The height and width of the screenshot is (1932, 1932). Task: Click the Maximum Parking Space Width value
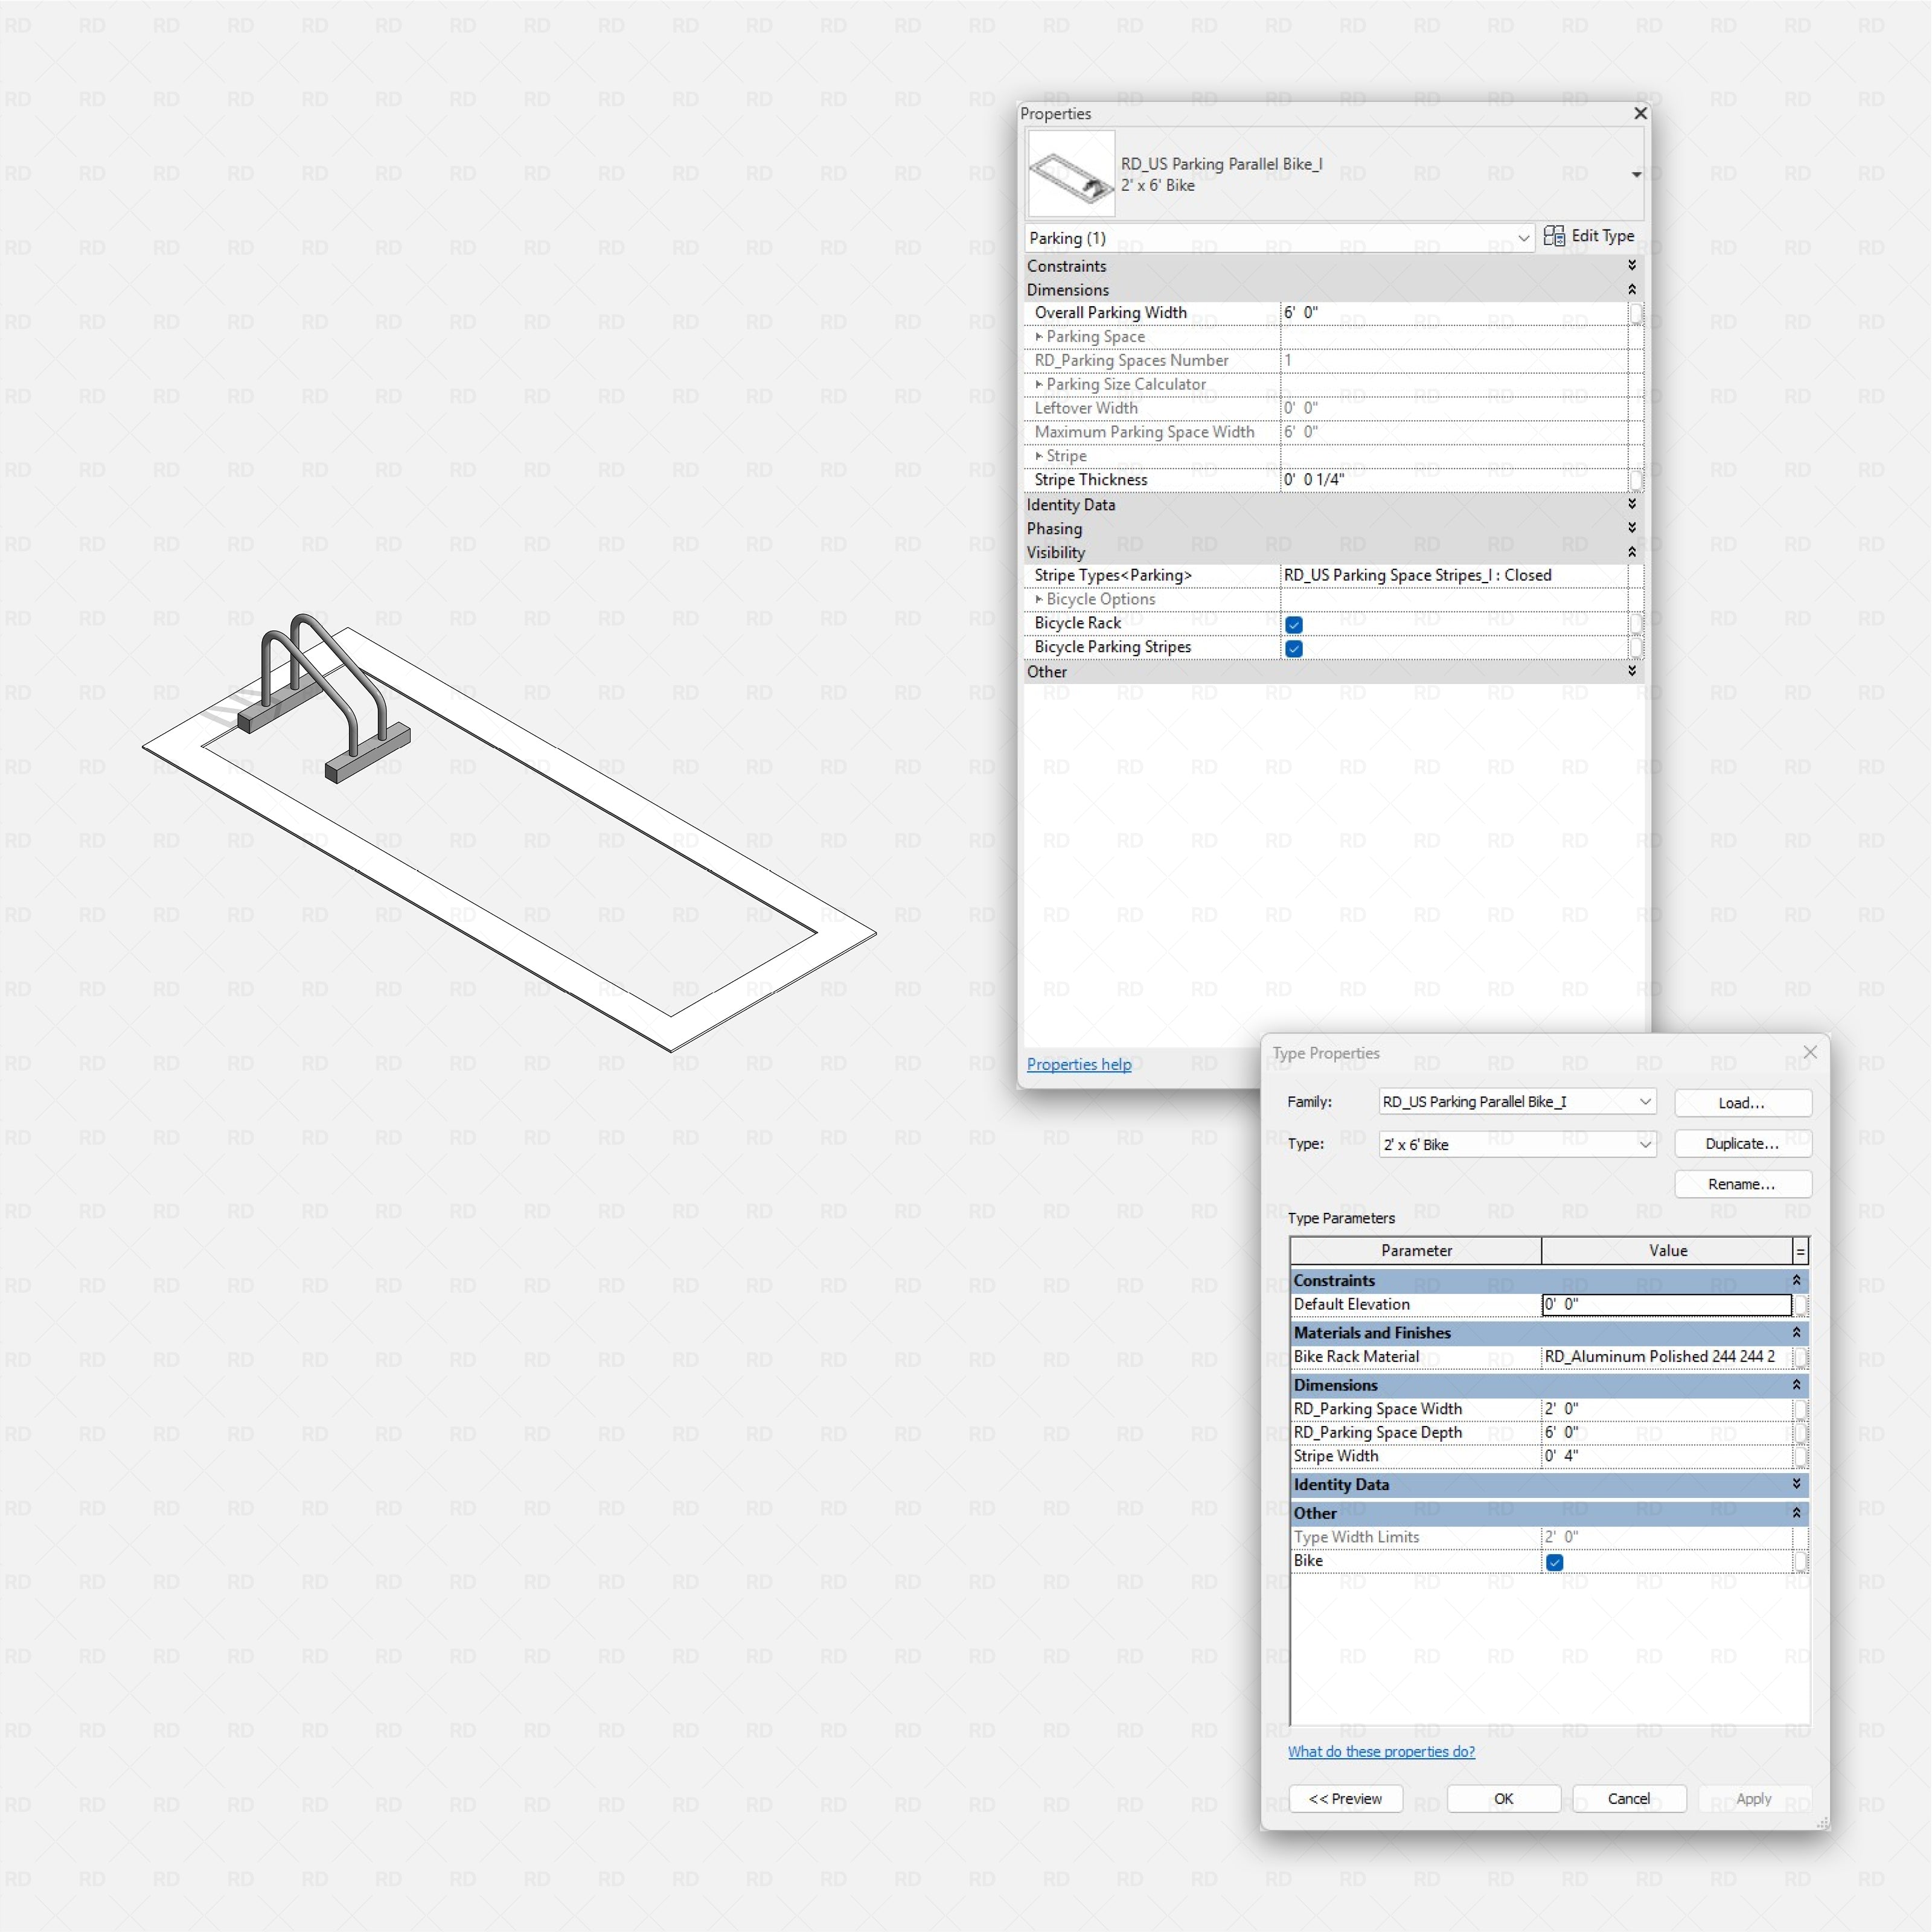click(1454, 432)
